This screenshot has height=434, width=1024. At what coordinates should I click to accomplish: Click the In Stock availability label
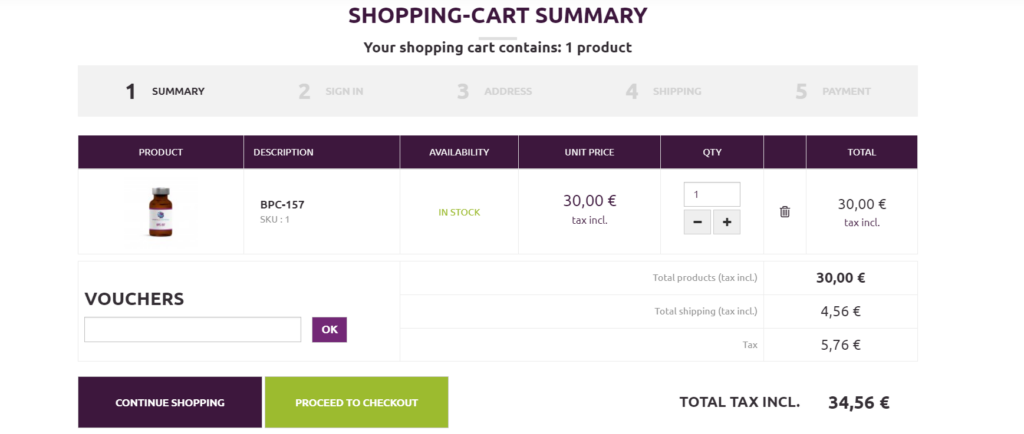(459, 212)
